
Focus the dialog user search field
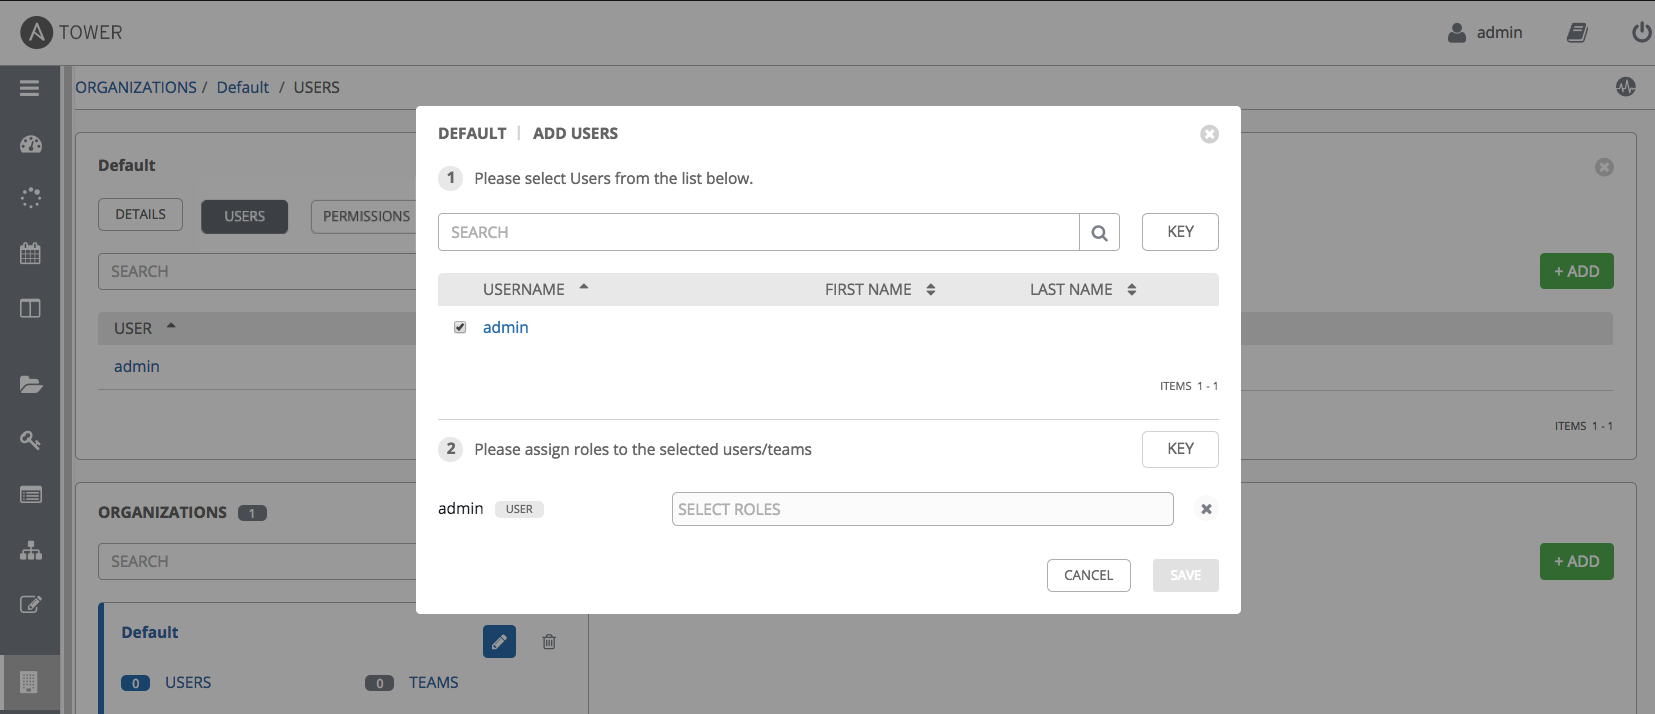coord(758,232)
